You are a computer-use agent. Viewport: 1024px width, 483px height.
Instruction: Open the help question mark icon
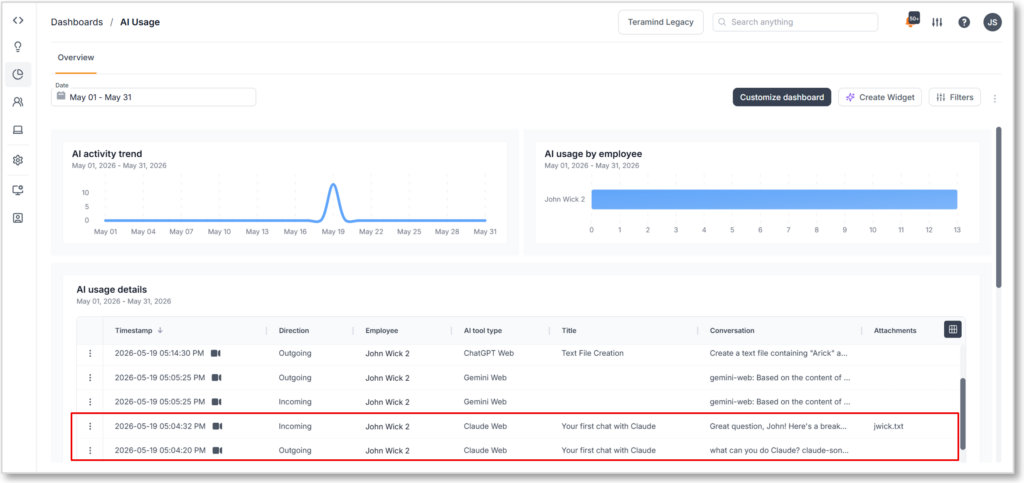point(964,22)
